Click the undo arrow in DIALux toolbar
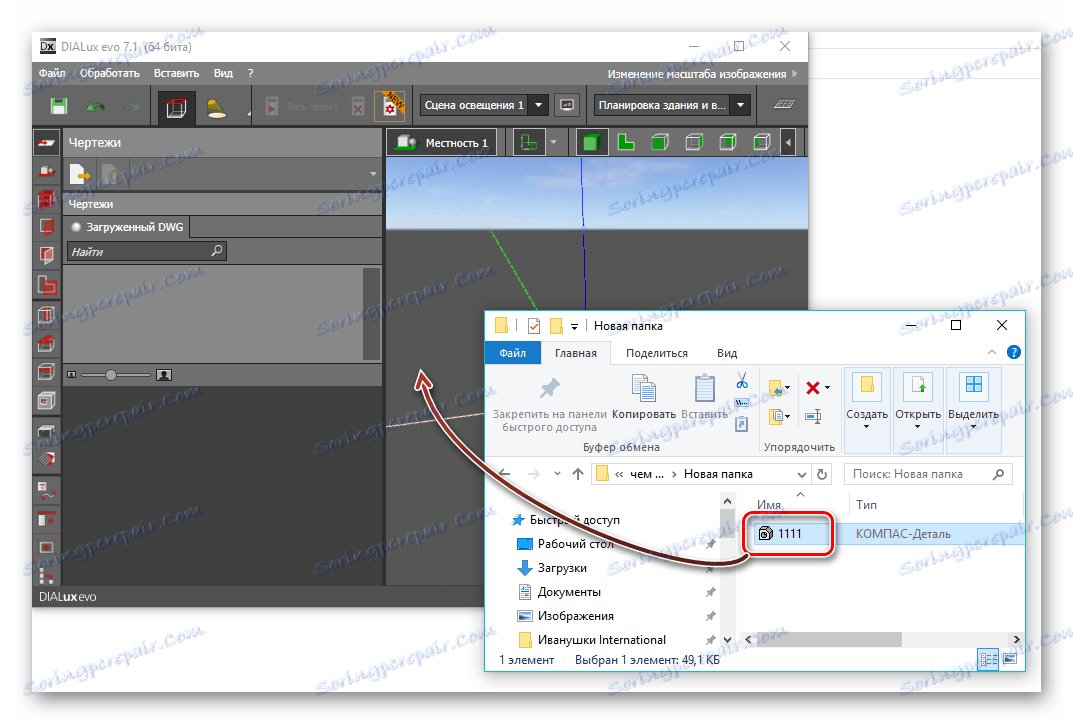The width and height of the screenshot is (1073, 724). 96,106
